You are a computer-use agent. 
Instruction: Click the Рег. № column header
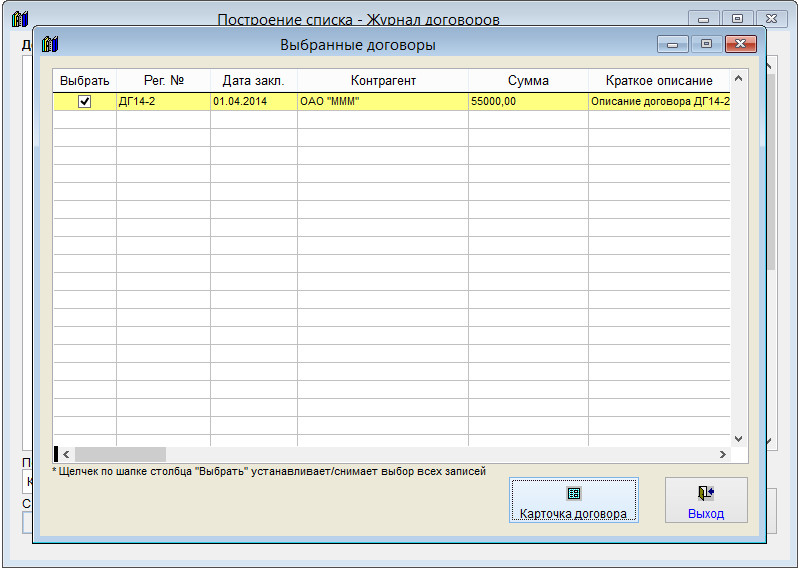[x=164, y=80]
